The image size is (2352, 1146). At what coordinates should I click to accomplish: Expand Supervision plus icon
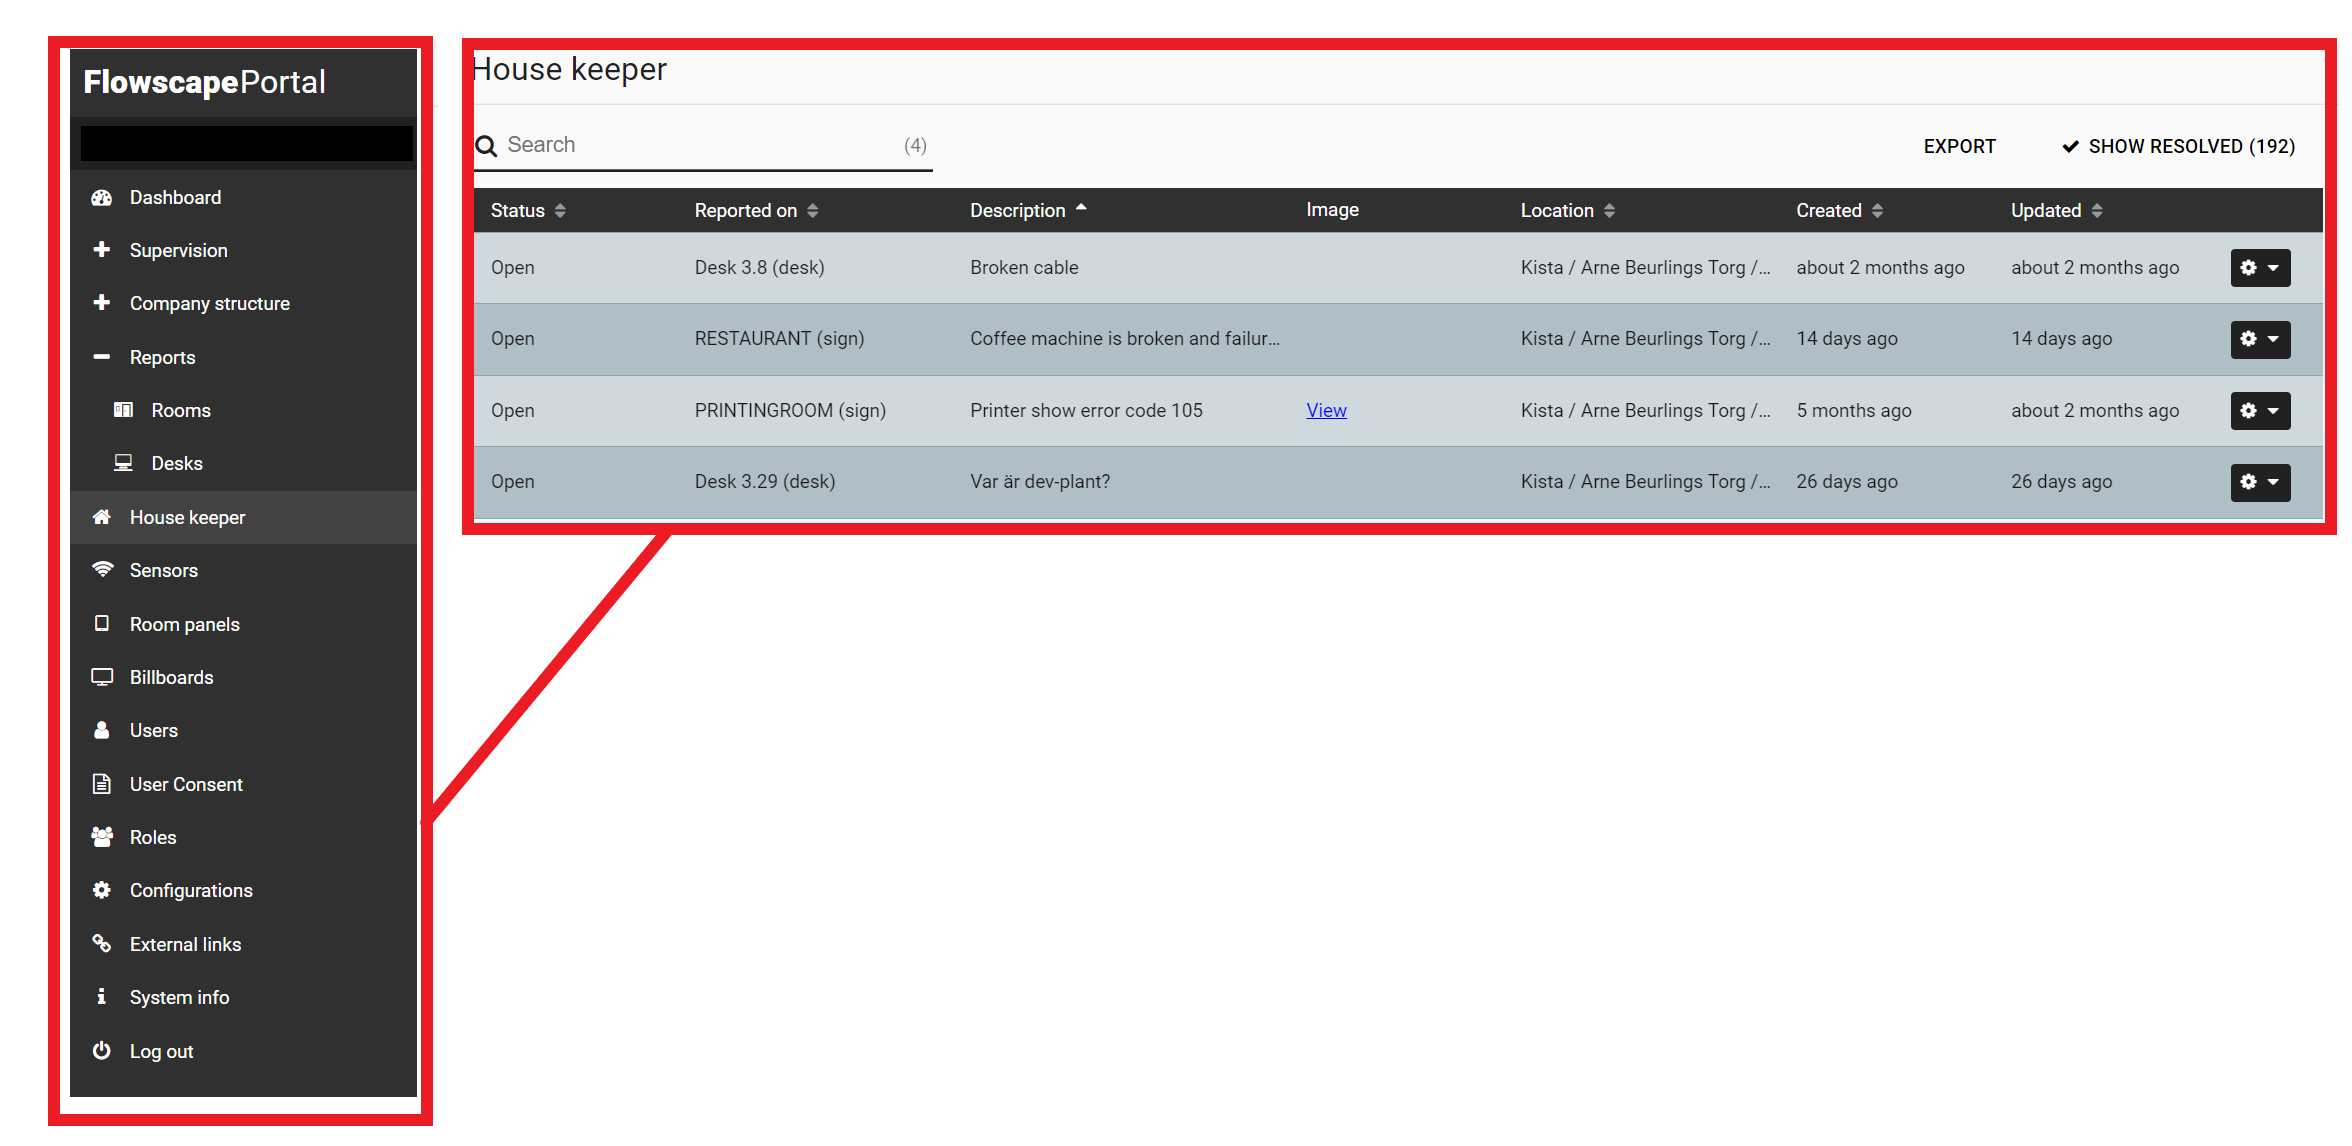pyautogui.click(x=101, y=250)
